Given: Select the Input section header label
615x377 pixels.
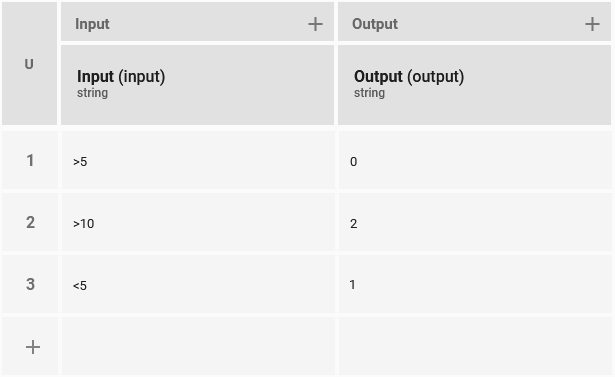Looking at the screenshot, I should tap(92, 24).
